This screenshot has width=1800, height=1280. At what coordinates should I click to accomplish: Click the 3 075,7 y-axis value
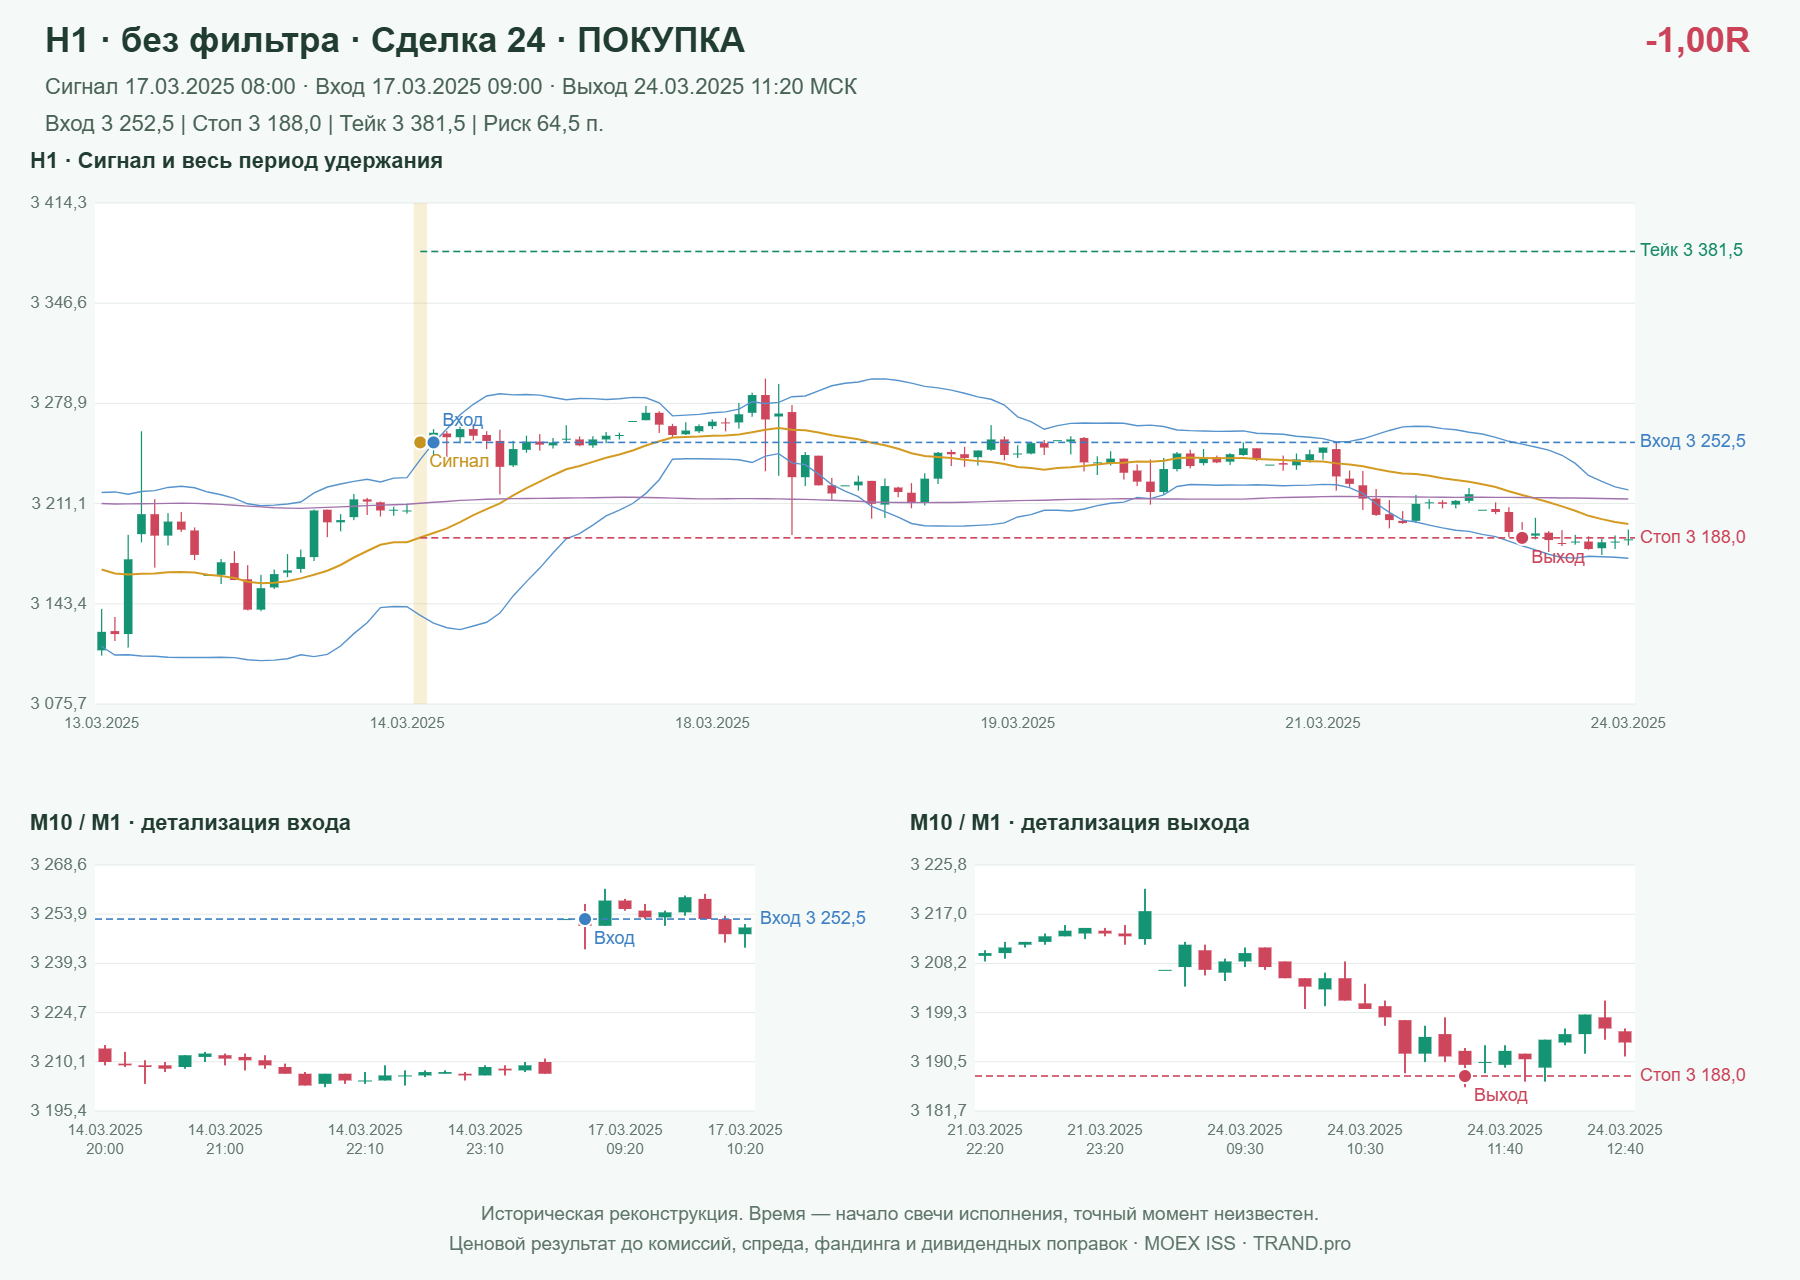click(x=58, y=703)
